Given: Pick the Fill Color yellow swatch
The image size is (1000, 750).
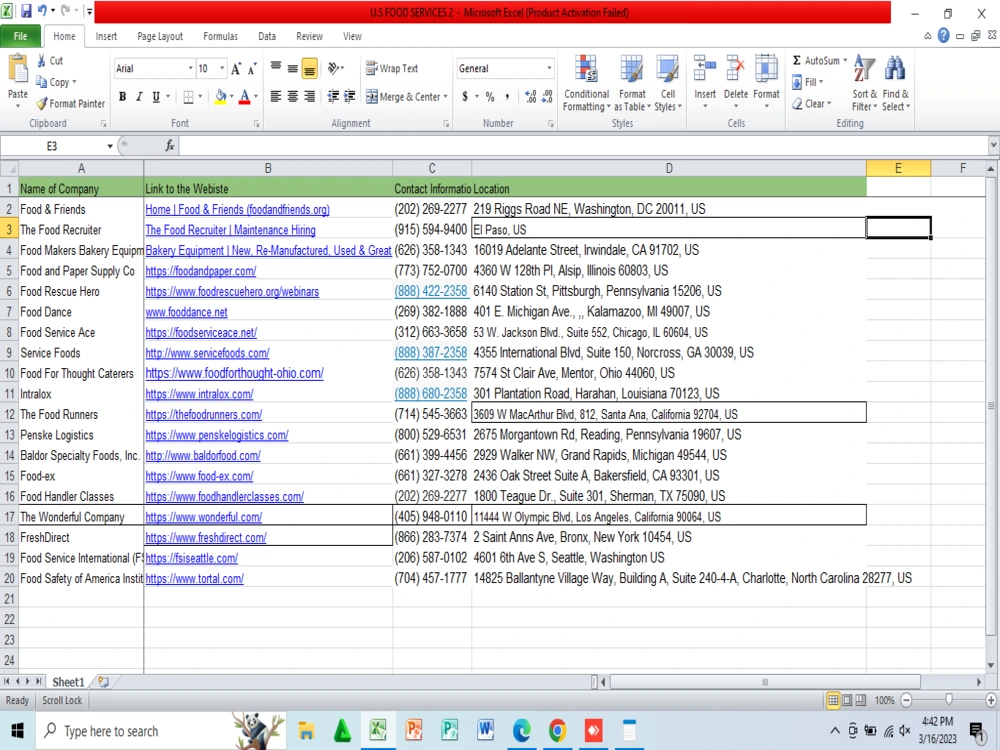Looking at the screenshot, I should click(221, 98).
